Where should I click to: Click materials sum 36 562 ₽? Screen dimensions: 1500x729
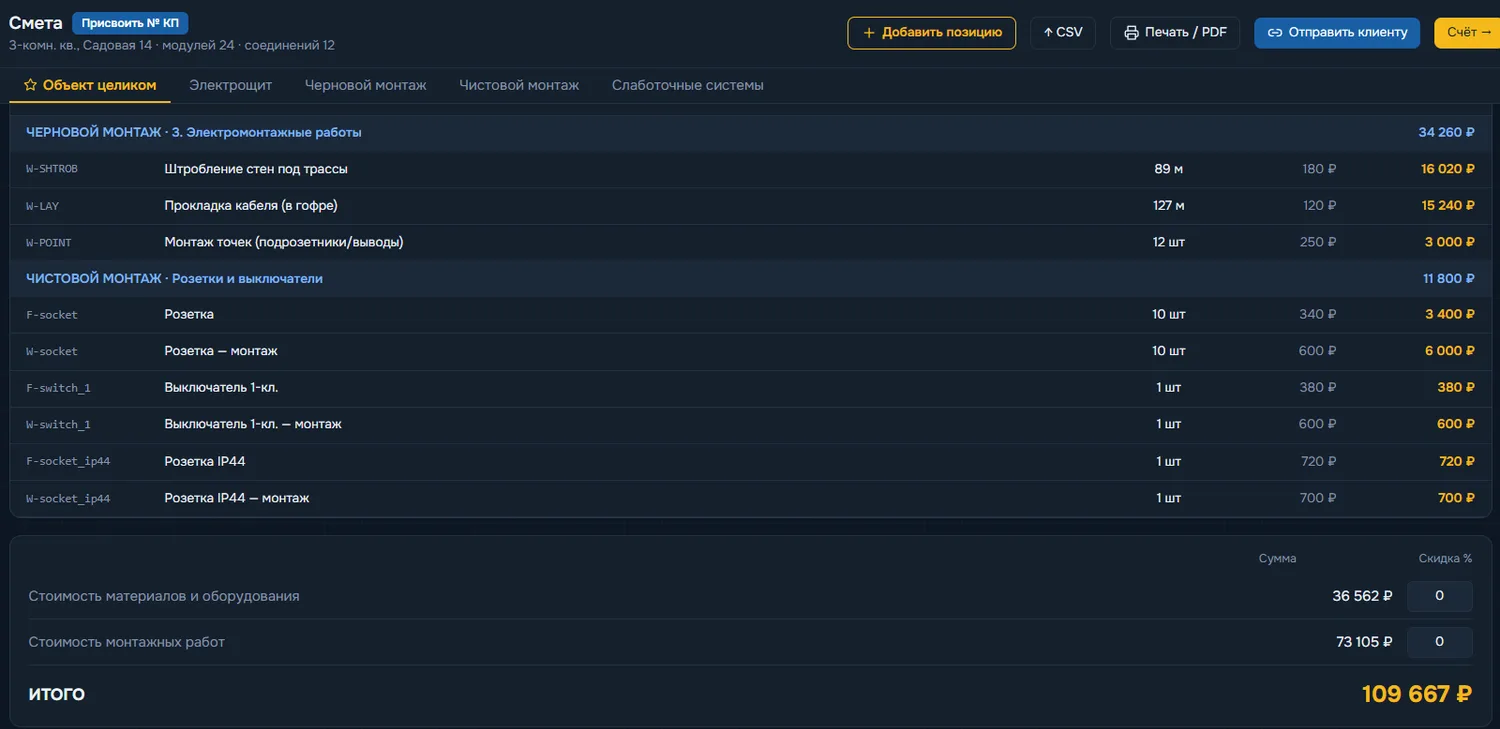coord(1362,596)
